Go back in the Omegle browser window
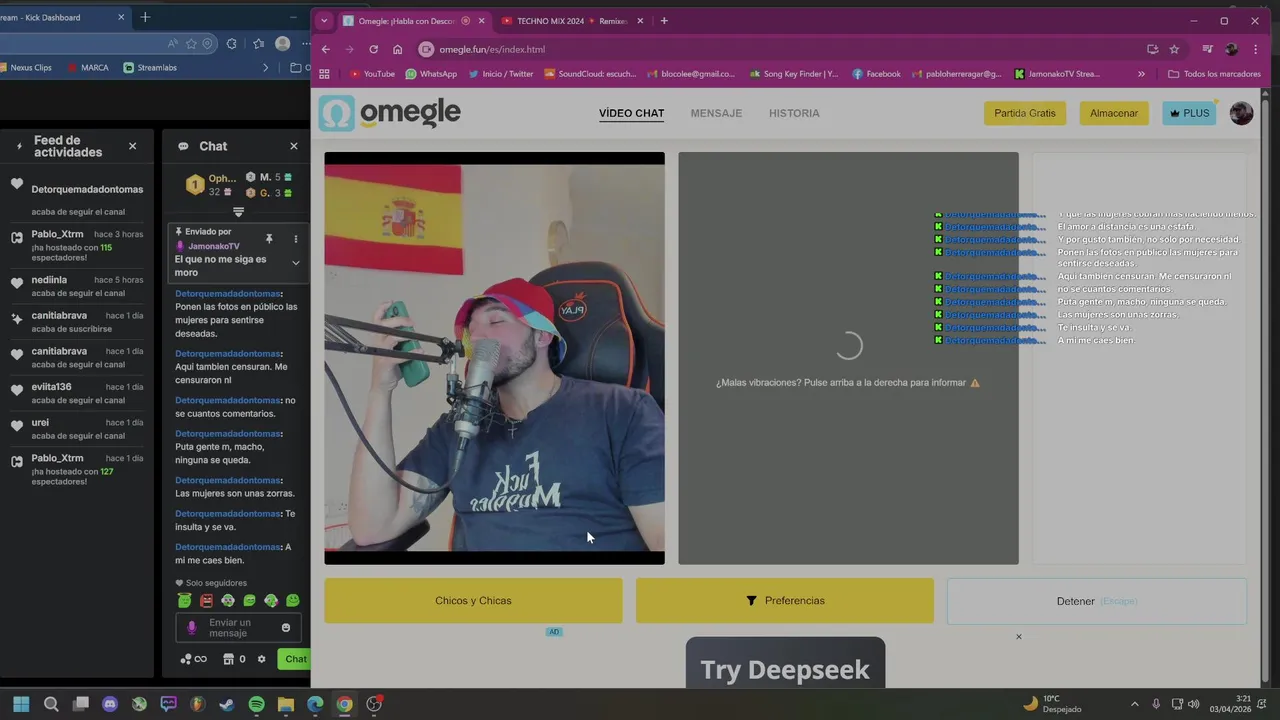1280x720 pixels. tap(325, 49)
